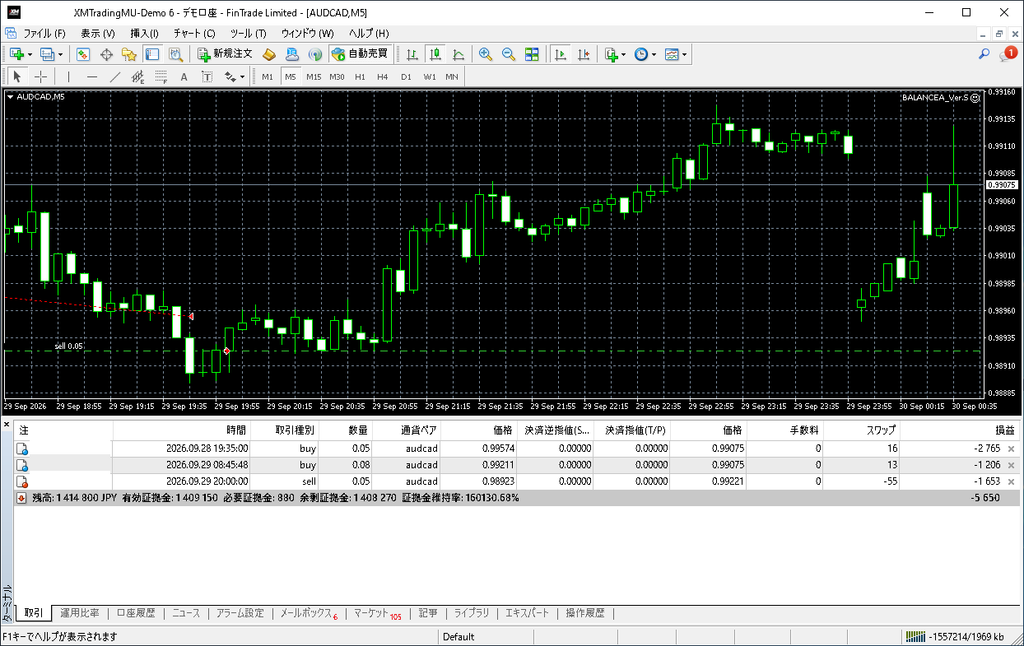Open the Data Window crosshair-circle icon

coord(106,54)
